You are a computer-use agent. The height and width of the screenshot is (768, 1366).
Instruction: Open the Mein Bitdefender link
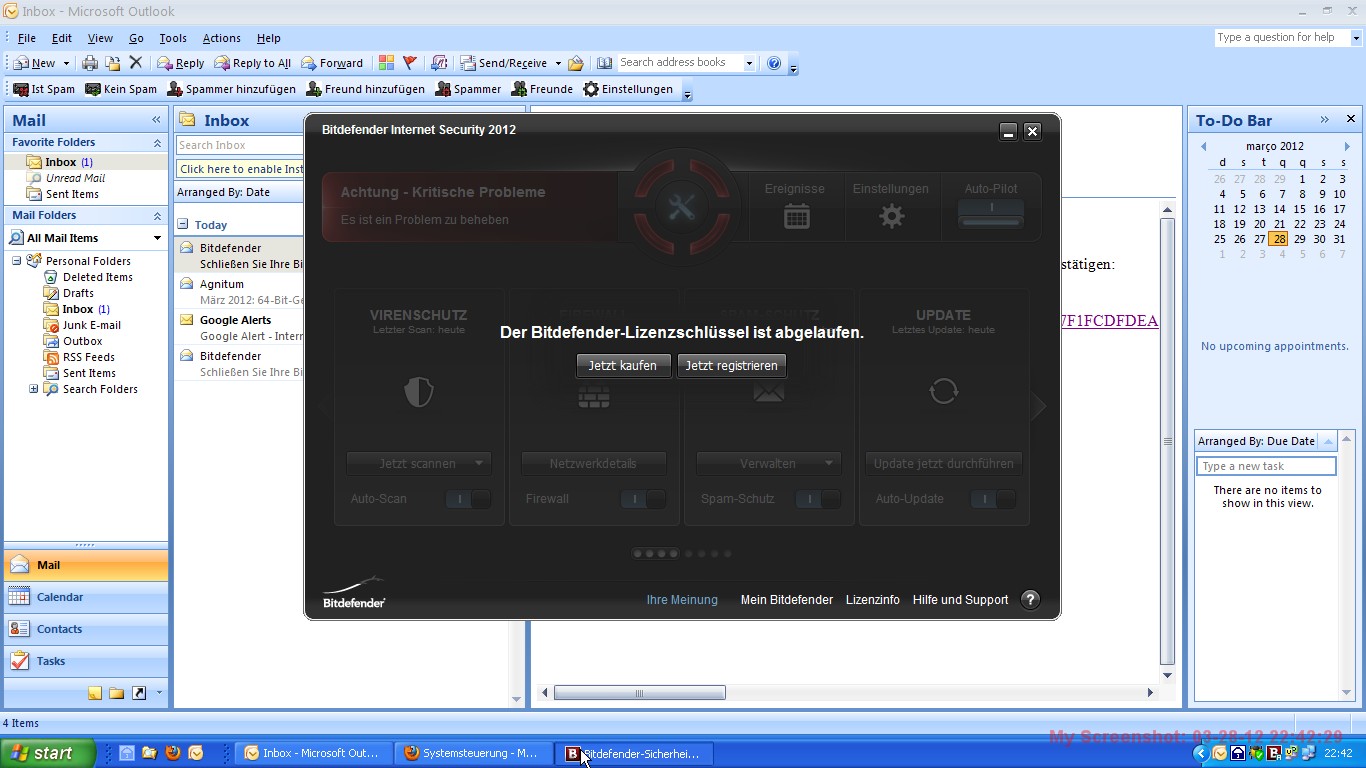point(786,600)
